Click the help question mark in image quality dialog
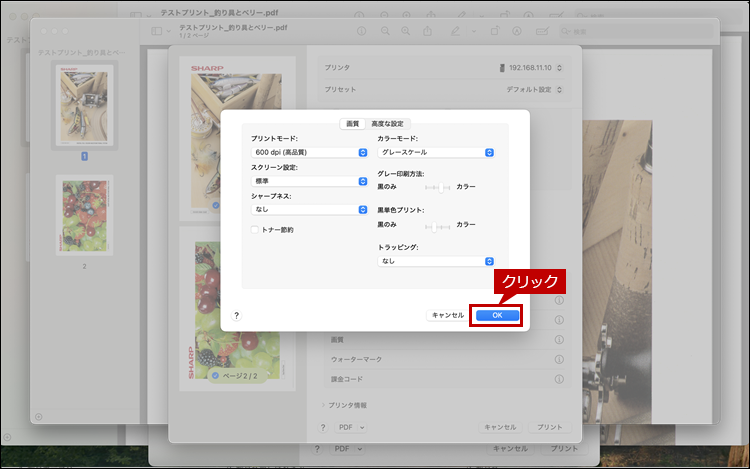750x469 pixels. tap(237, 315)
